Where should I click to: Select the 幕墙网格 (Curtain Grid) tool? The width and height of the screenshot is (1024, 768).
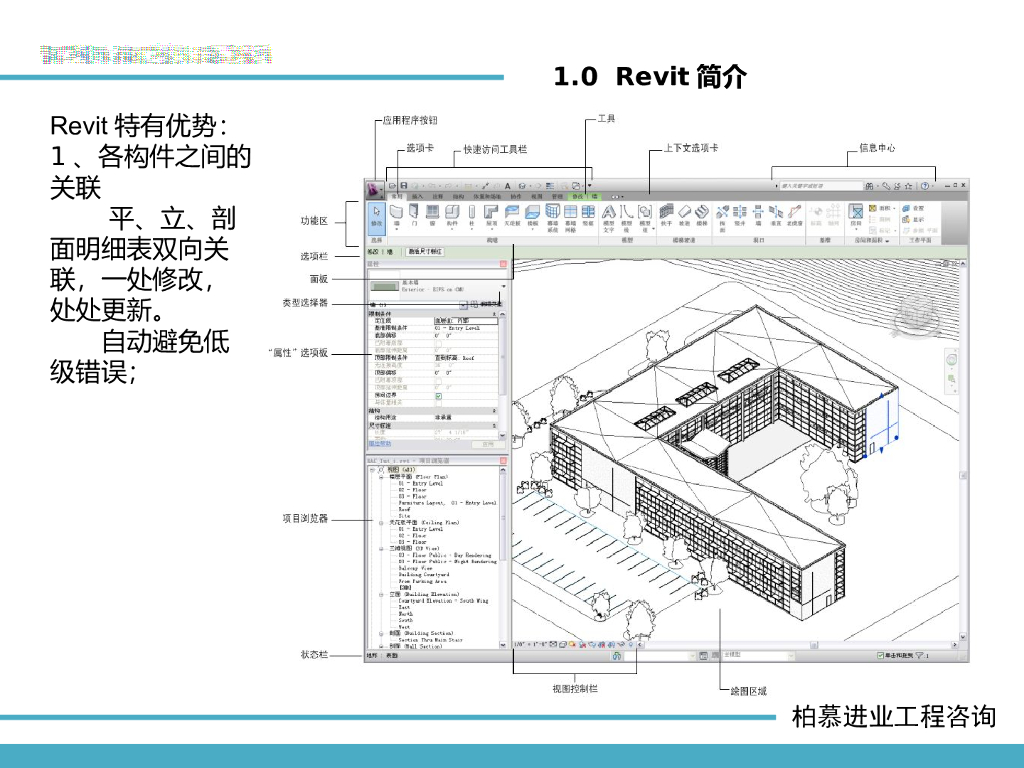(570, 218)
